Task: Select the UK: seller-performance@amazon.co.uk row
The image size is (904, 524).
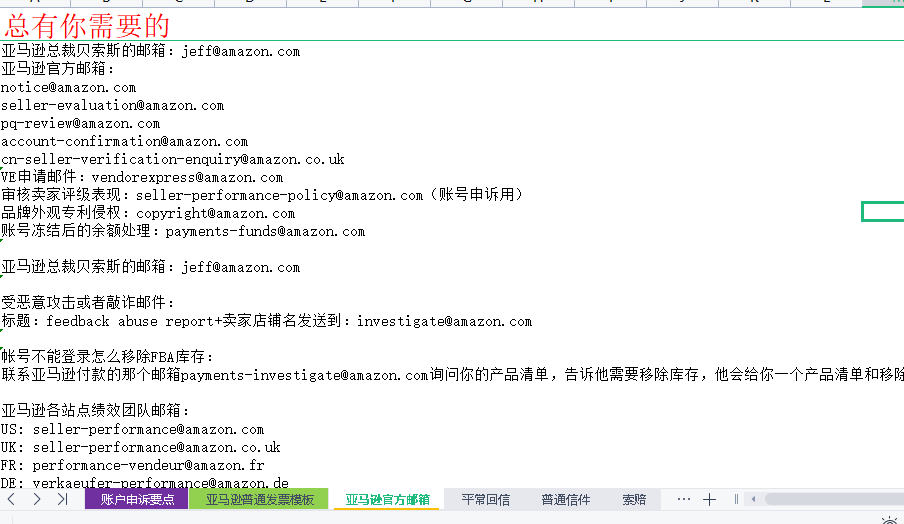Action: click(x=141, y=447)
